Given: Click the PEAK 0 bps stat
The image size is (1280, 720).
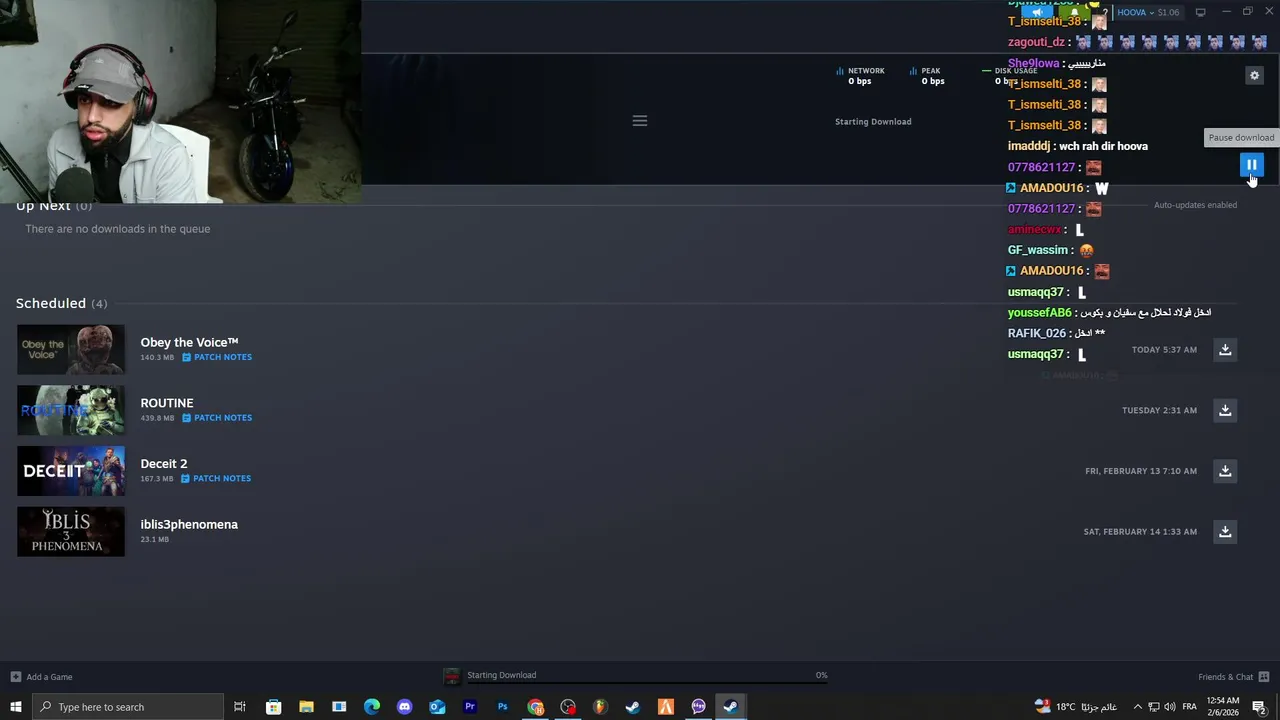Looking at the screenshot, I should click(926, 76).
